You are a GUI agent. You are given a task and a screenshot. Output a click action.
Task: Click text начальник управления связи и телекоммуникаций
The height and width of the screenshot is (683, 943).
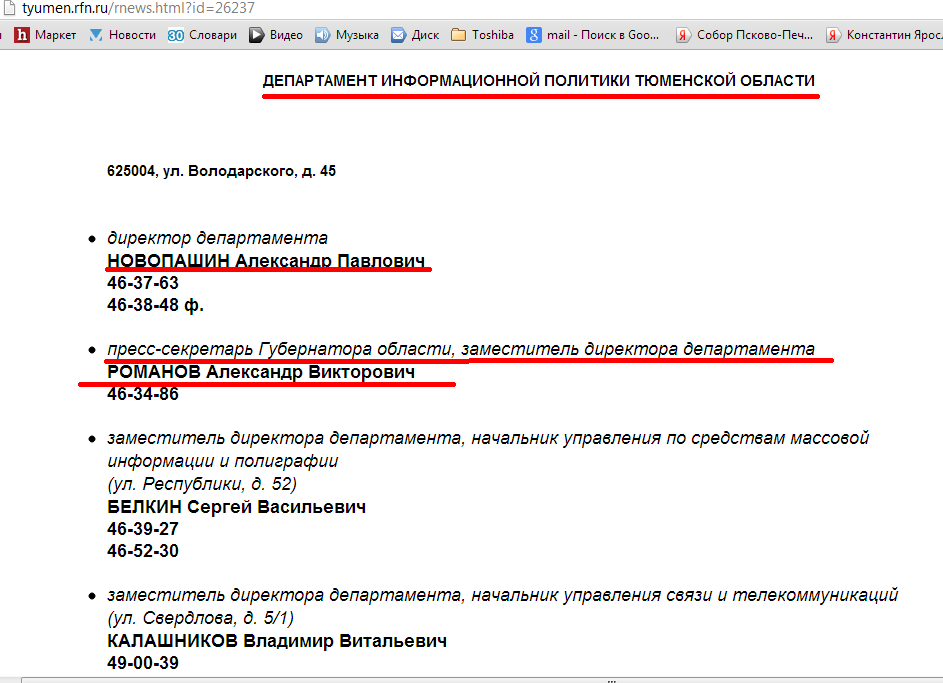point(684,595)
